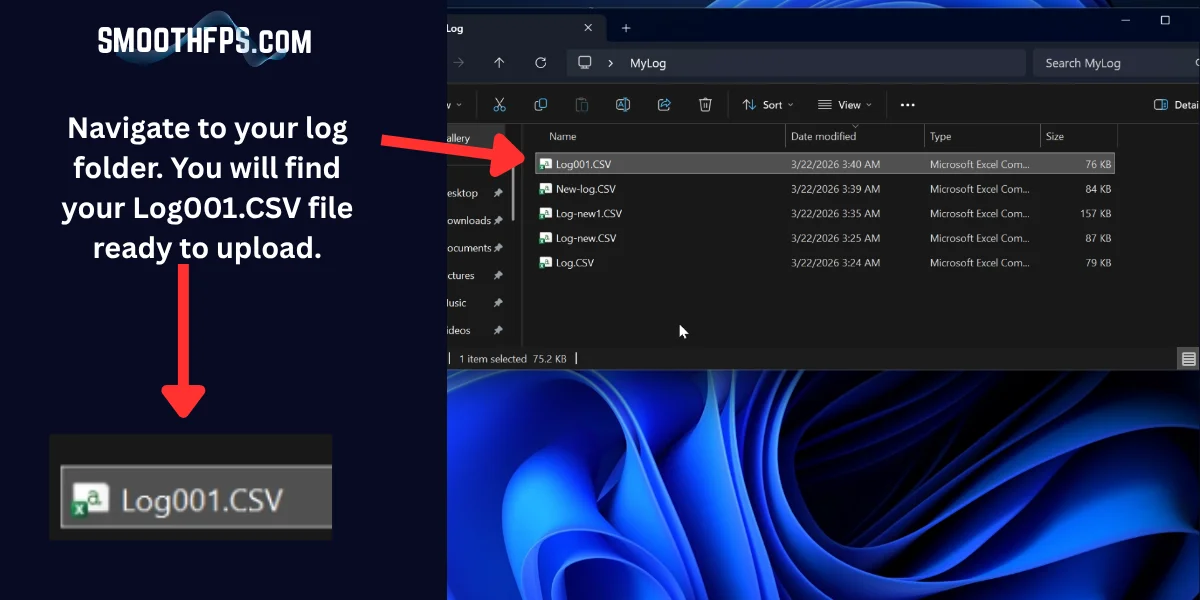Image resolution: width=1200 pixels, height=600 pixels.
Task: Open the Sort options dropdown
Action: pos(767,104)
